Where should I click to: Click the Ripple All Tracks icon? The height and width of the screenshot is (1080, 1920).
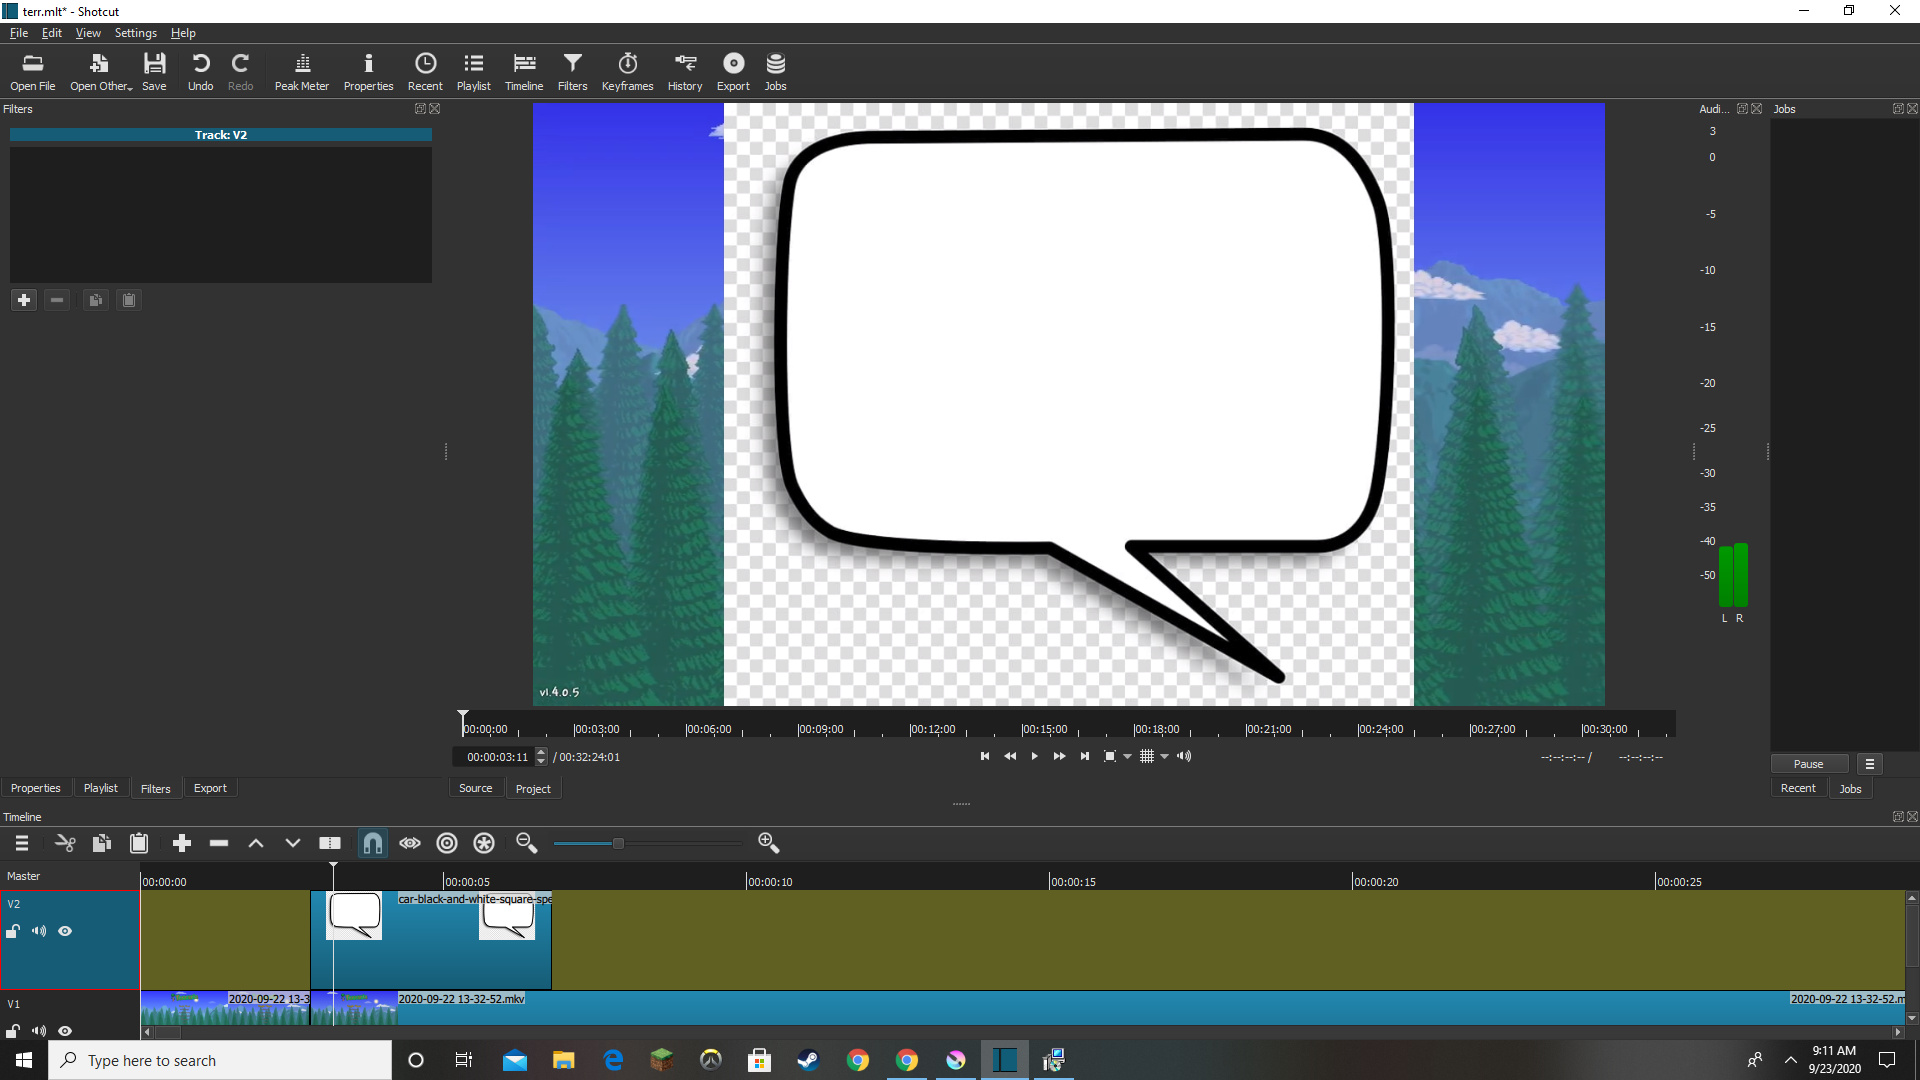click(x=484, y=843)
